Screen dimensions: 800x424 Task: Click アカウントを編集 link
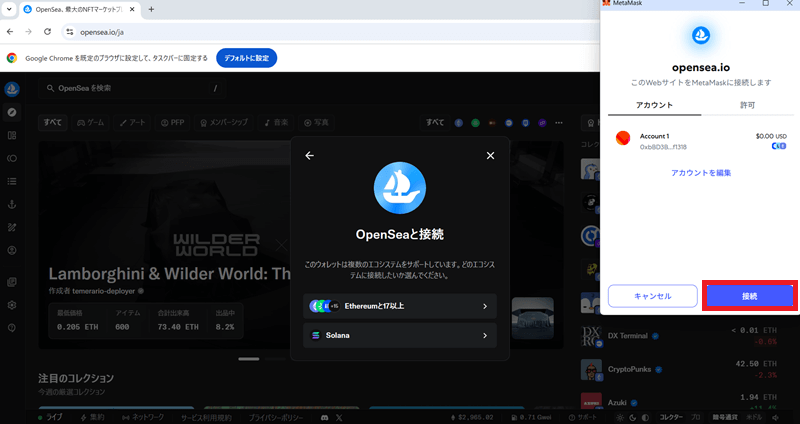(x=701, y=173)
